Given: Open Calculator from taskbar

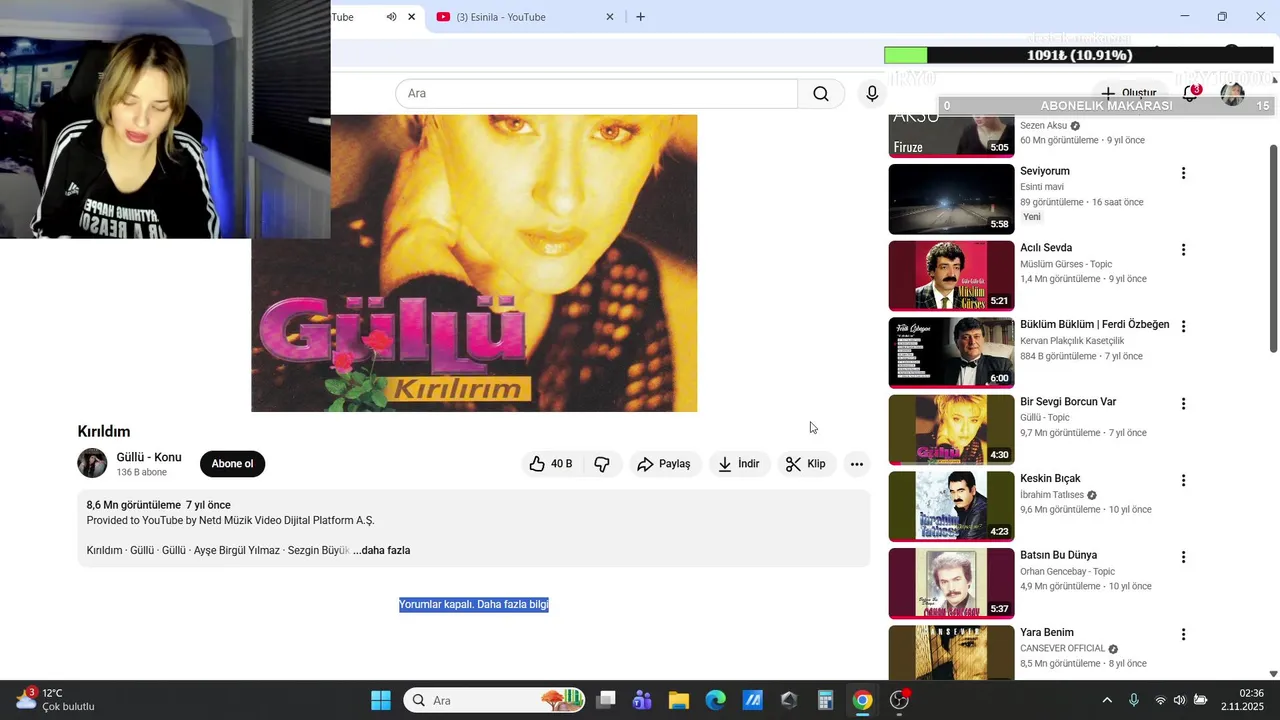Looking at the screenshot, I should point(826,700).
